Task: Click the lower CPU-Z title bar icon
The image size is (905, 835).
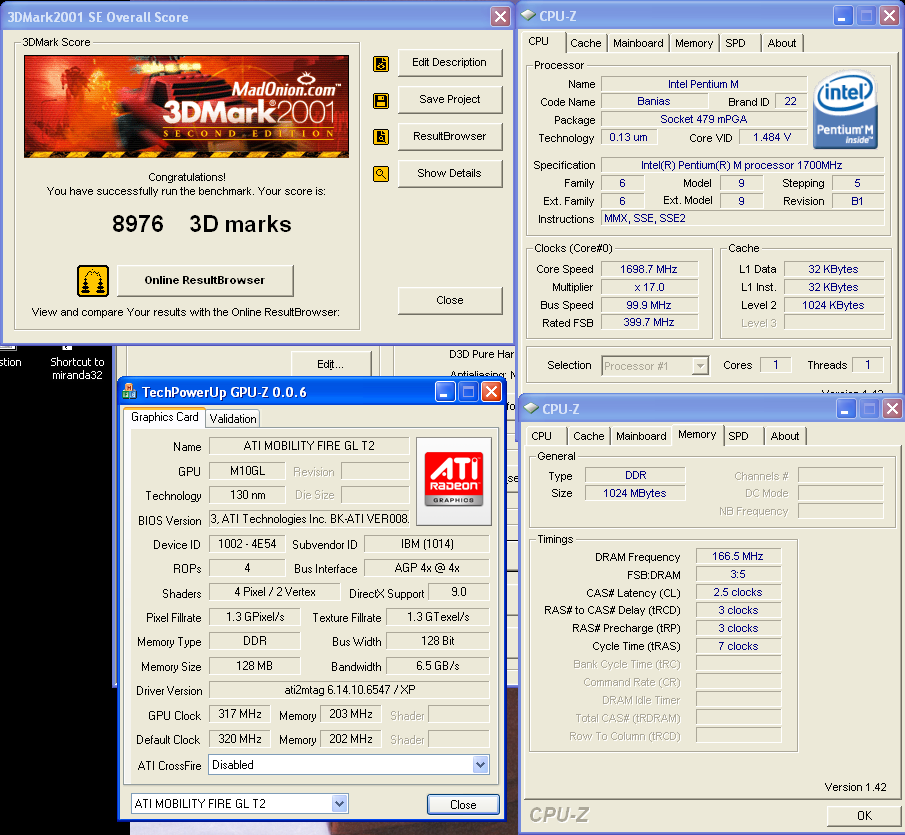Action: pos(531,409)
